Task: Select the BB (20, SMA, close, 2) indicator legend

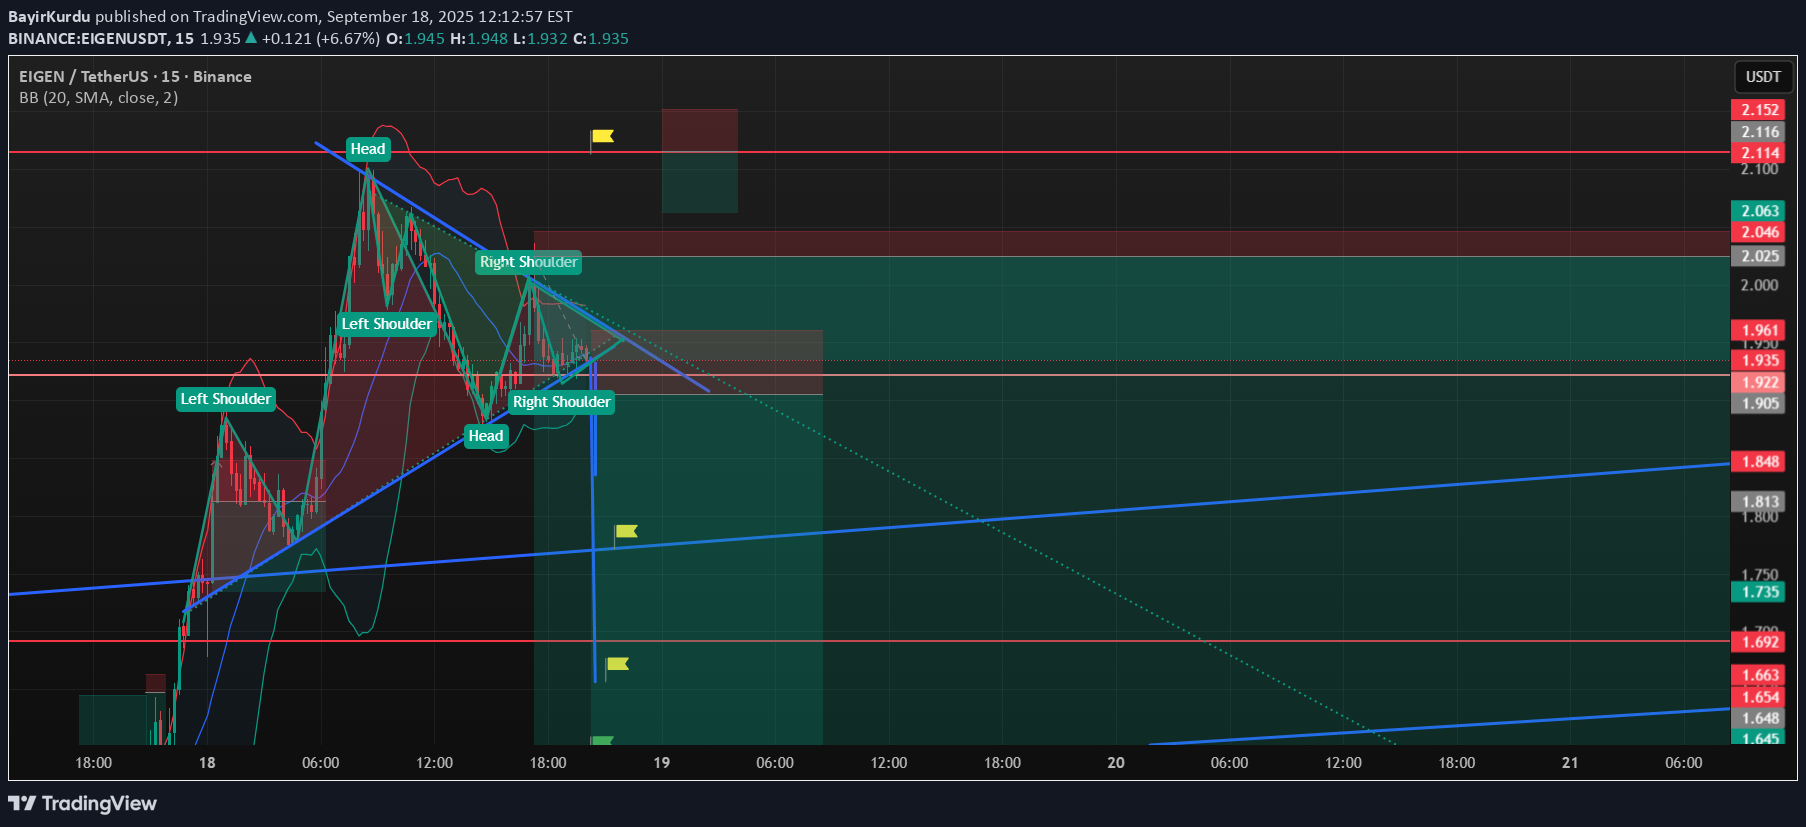Action: pos(99,98)
